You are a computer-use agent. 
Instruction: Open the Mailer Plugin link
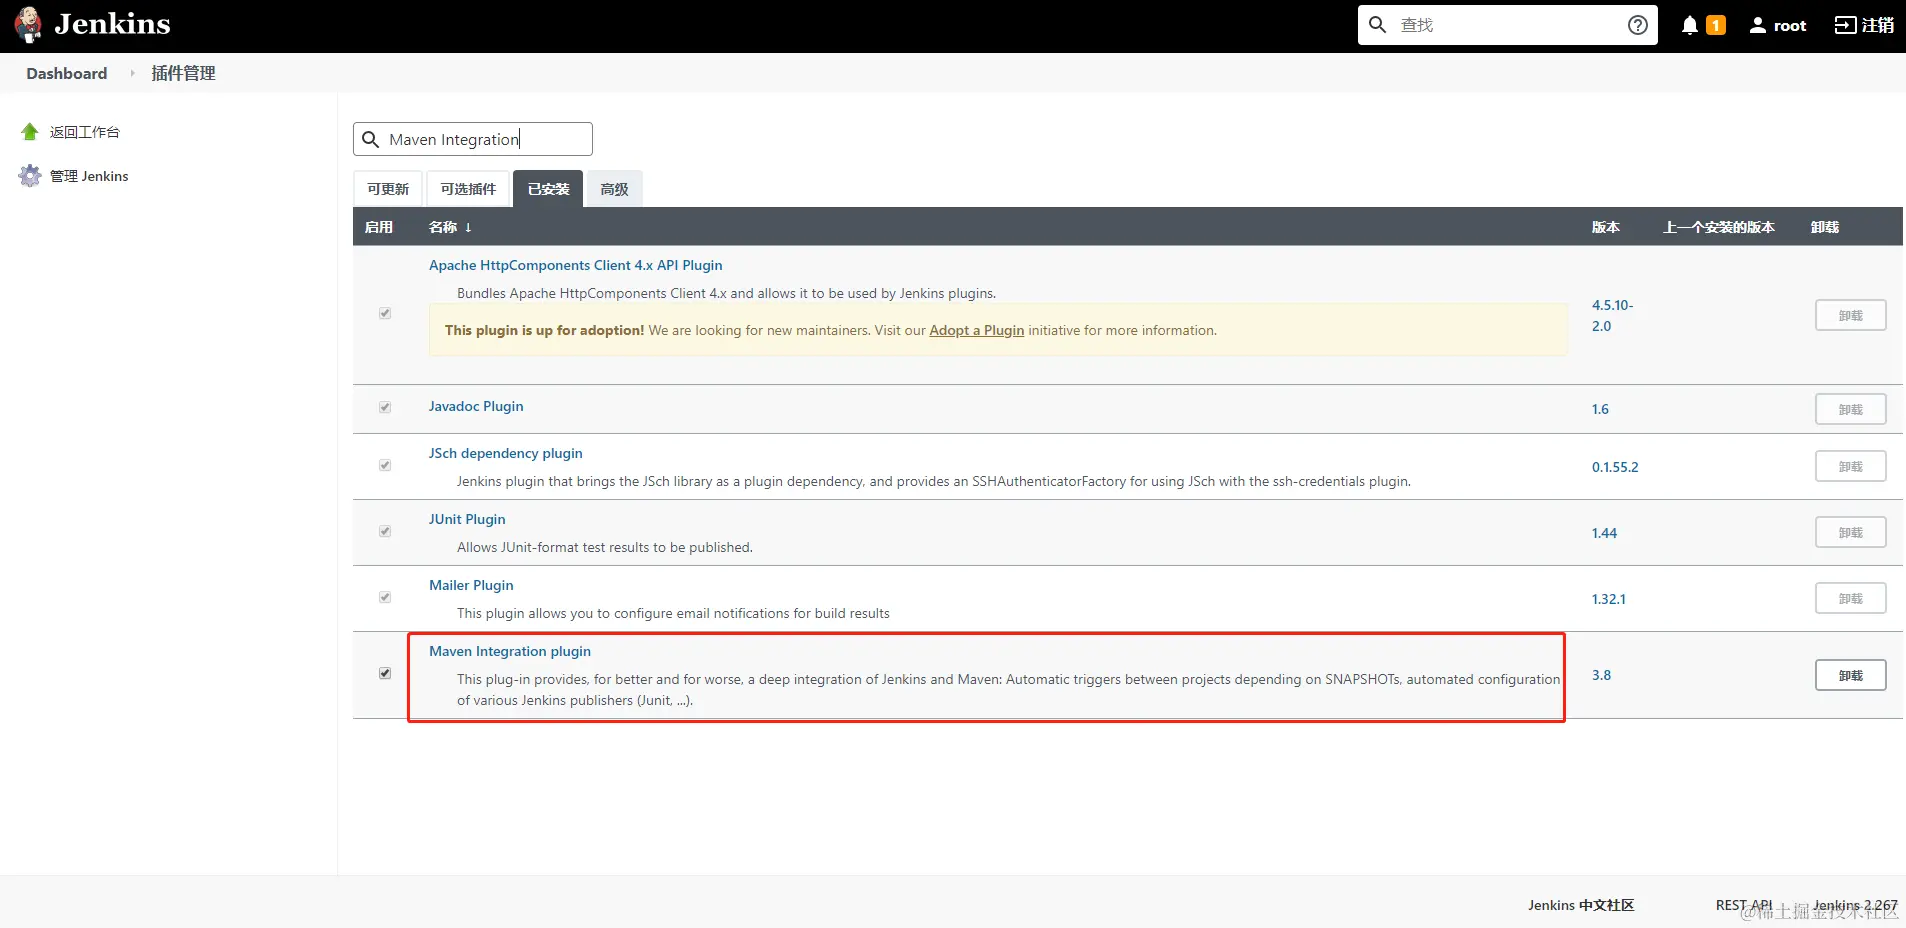[x=471, y=585]
